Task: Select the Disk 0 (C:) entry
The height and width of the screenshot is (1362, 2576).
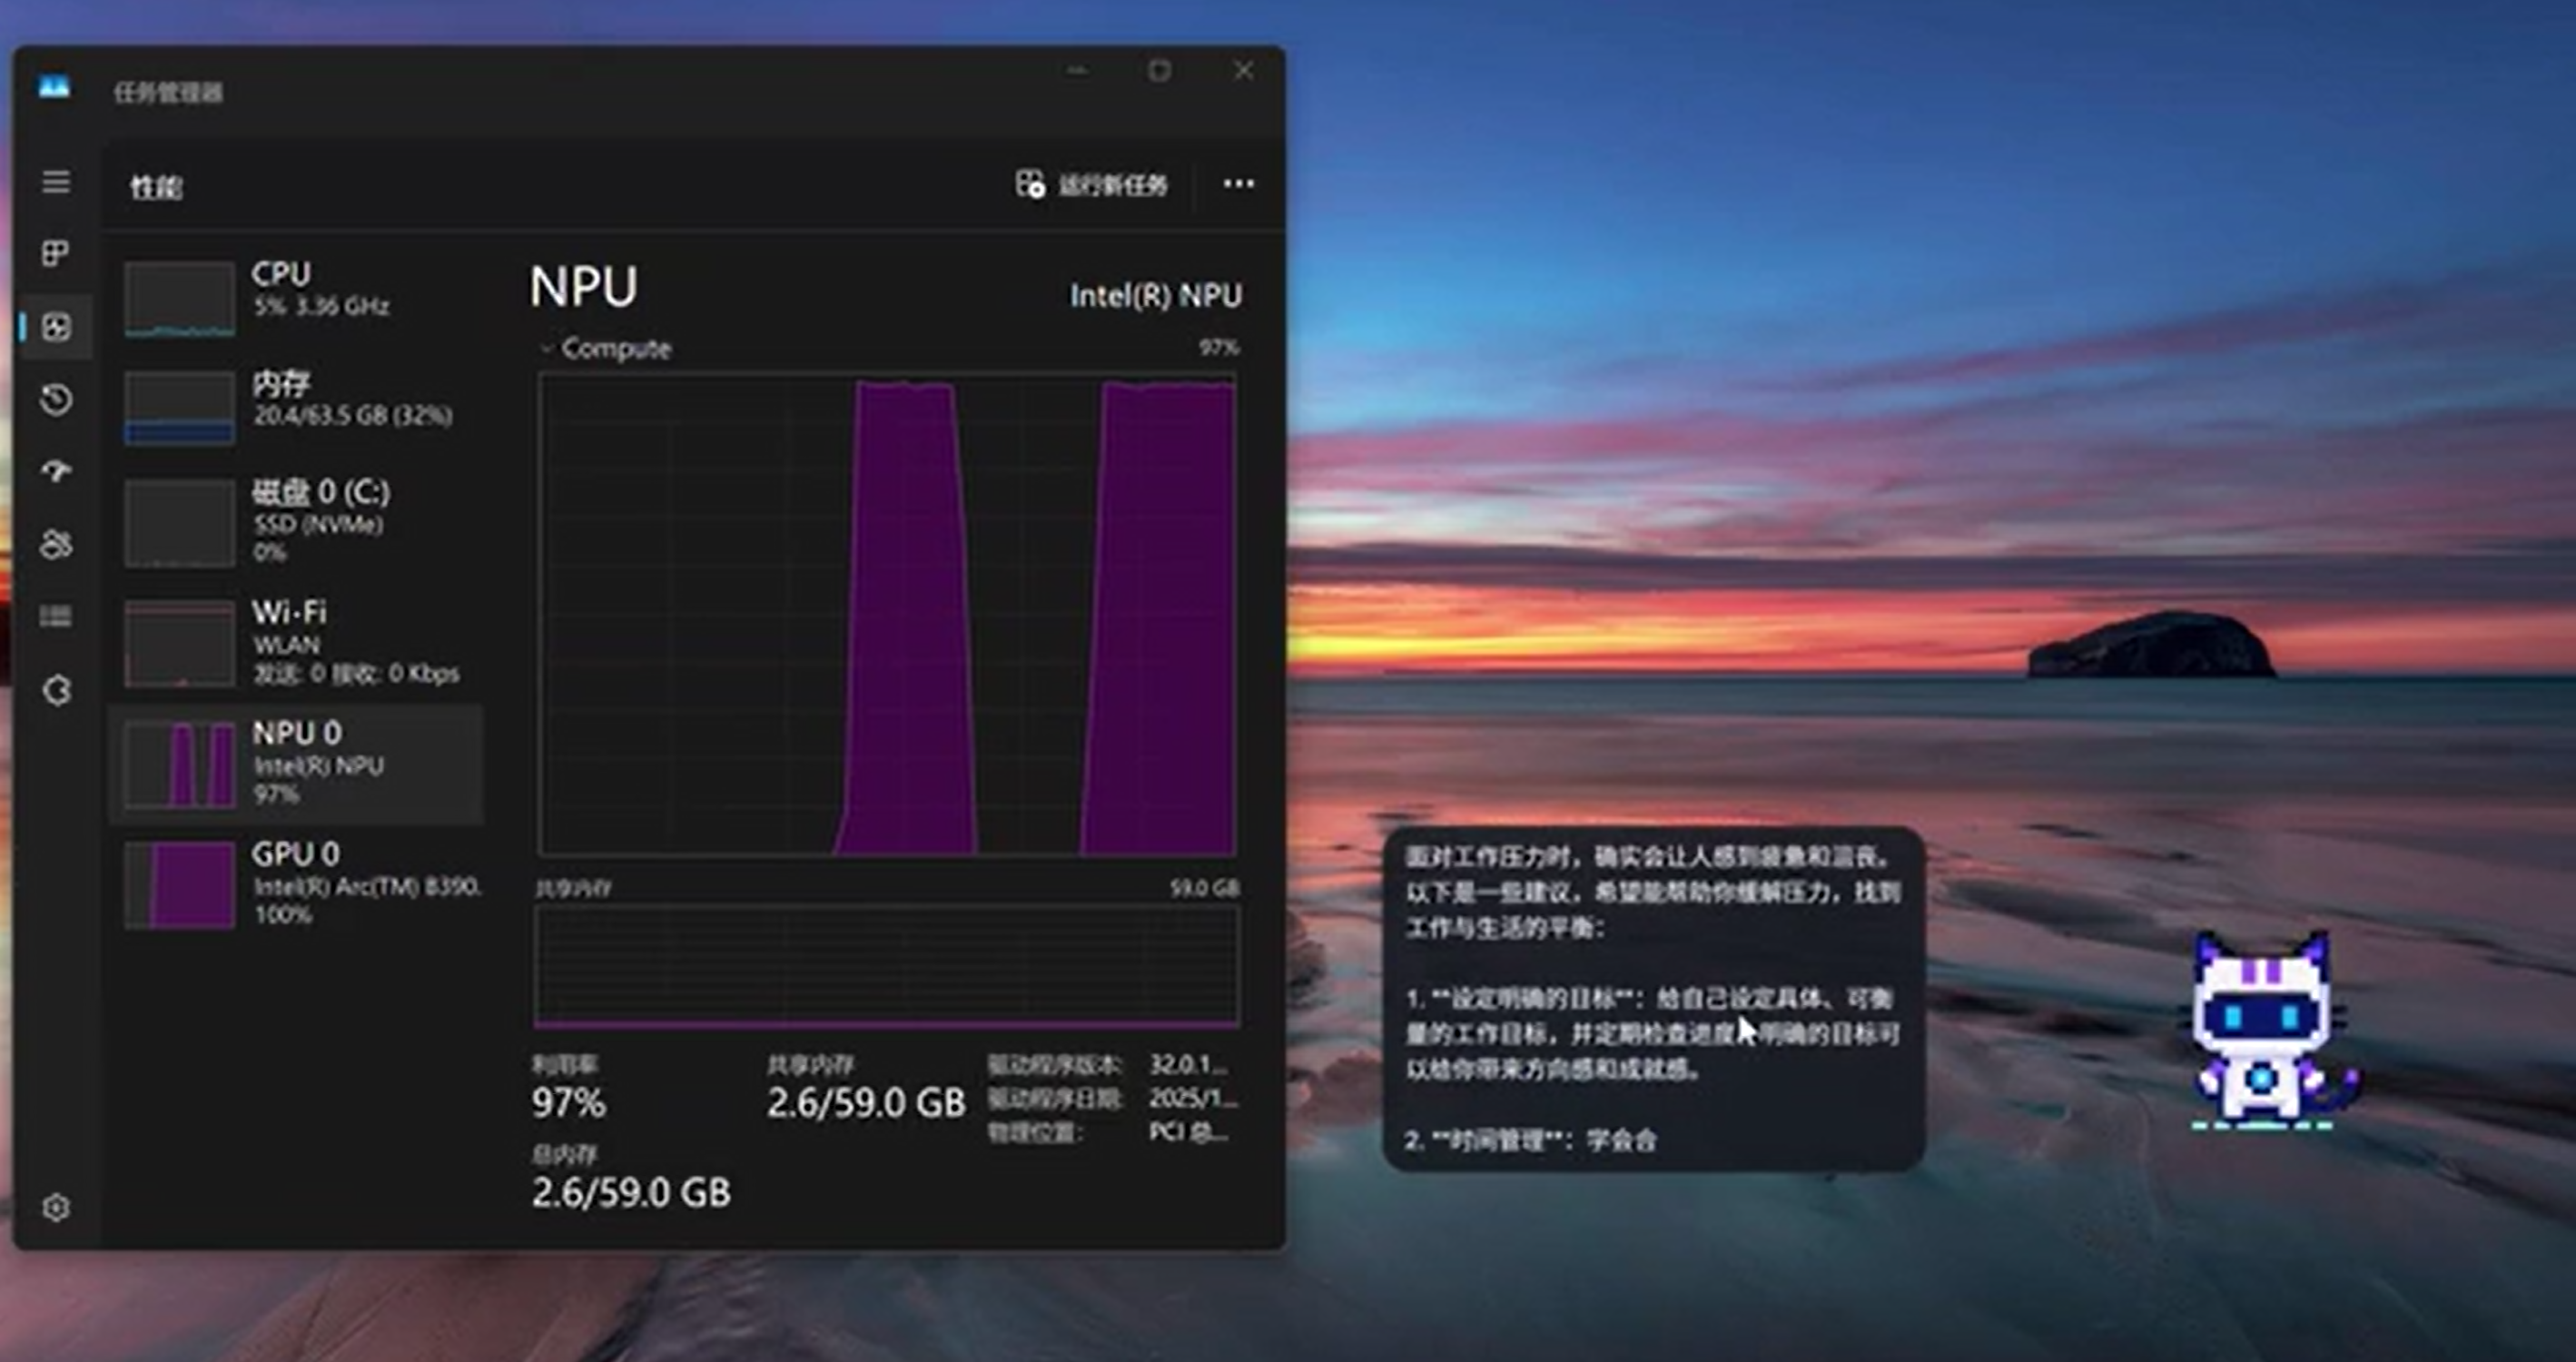Action: [297, 522]
